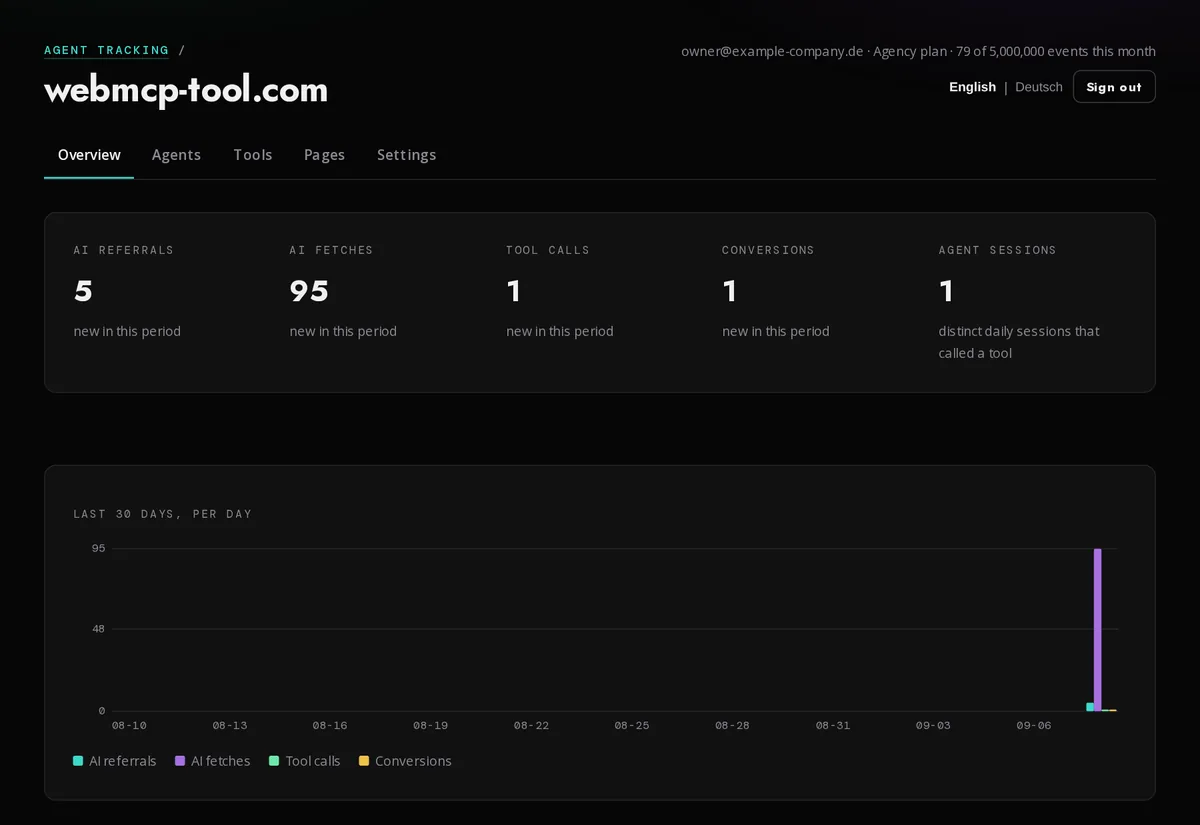Click the Conversions card heading
This screenshot has height=825, width=1200.
tap(768, 250)
